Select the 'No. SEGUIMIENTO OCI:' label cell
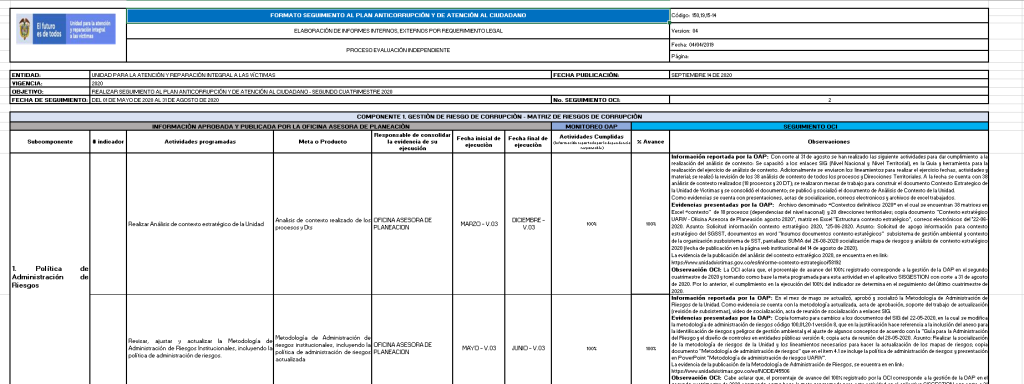Screen dimensions: 1024x384 [611, 100]
